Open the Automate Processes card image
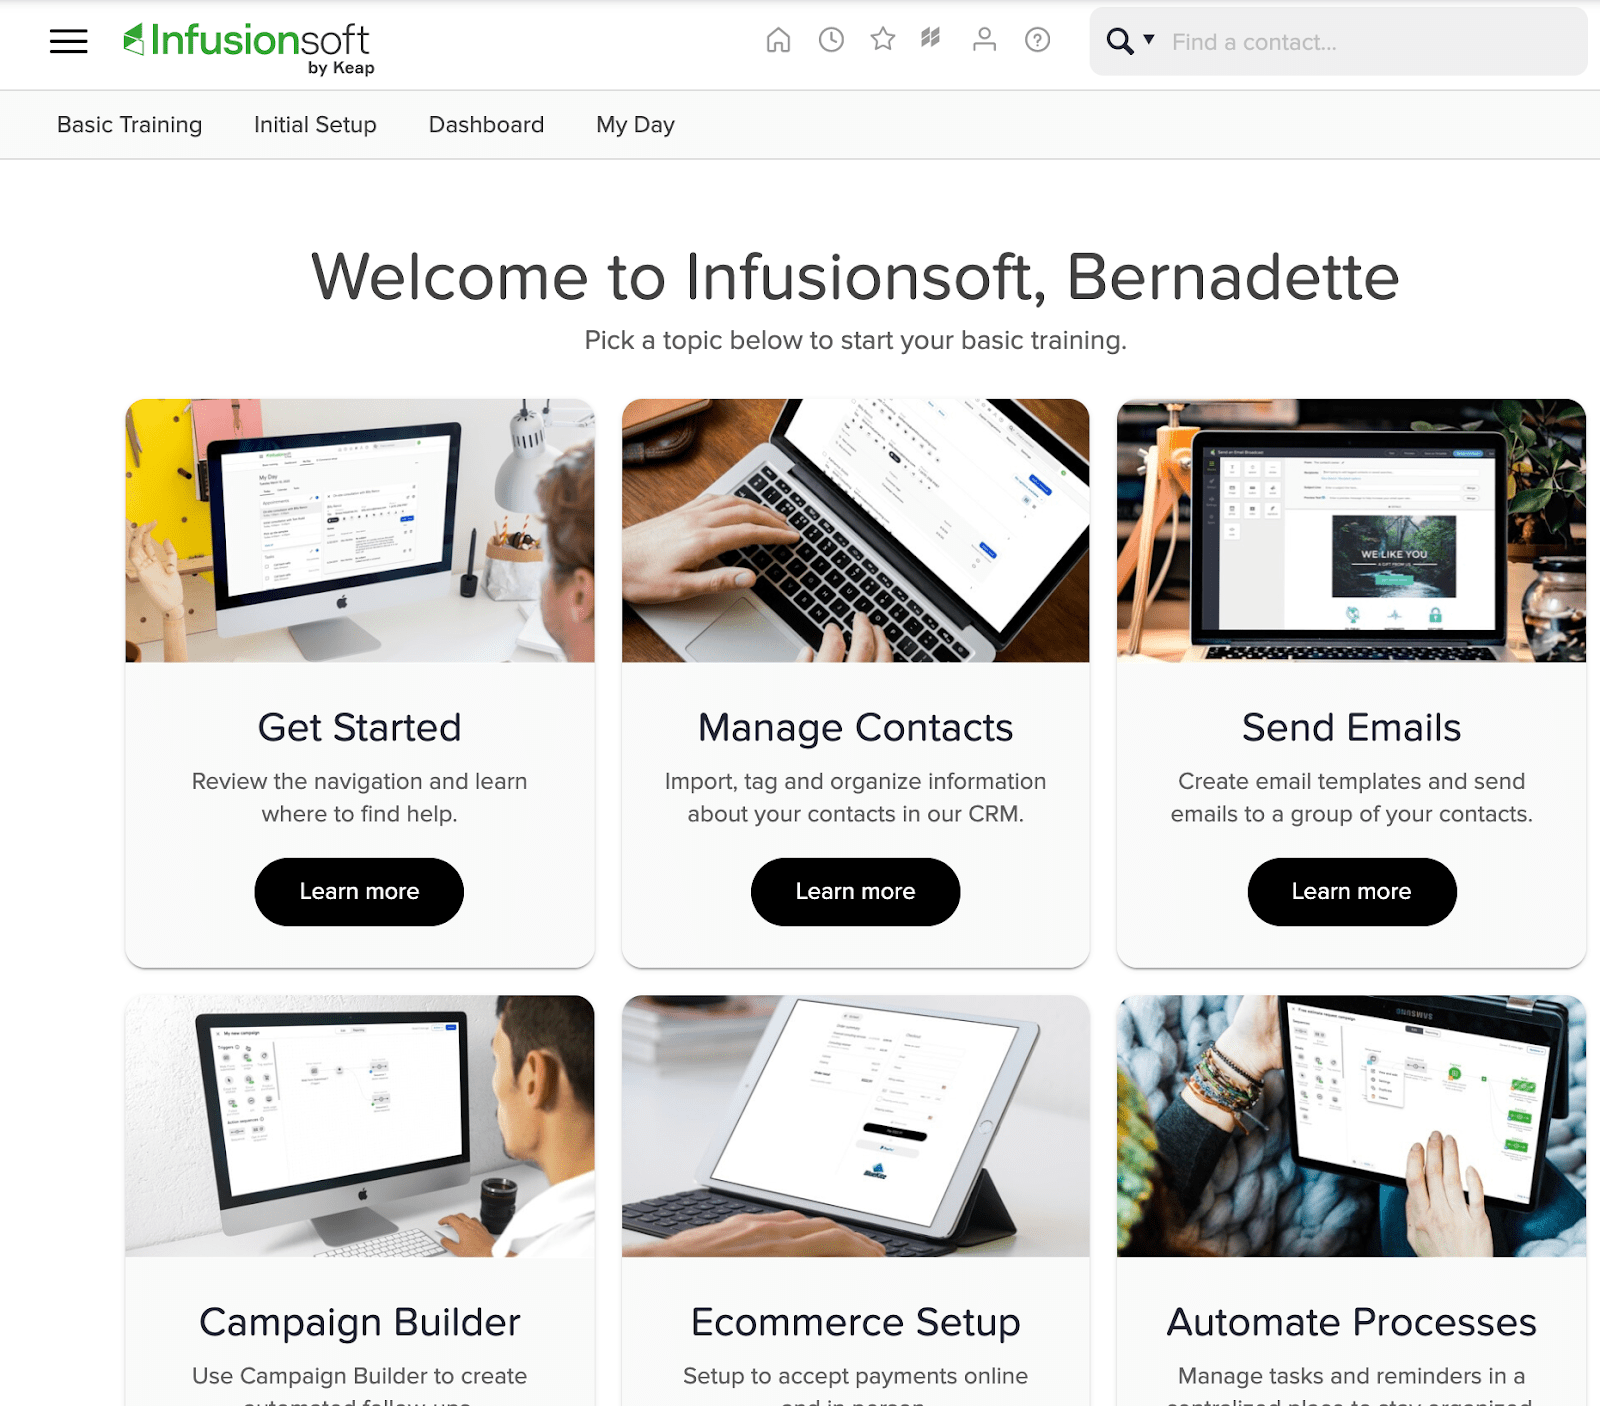This screenshot has height=1406, width=1600. (x=1351, y=1126)
